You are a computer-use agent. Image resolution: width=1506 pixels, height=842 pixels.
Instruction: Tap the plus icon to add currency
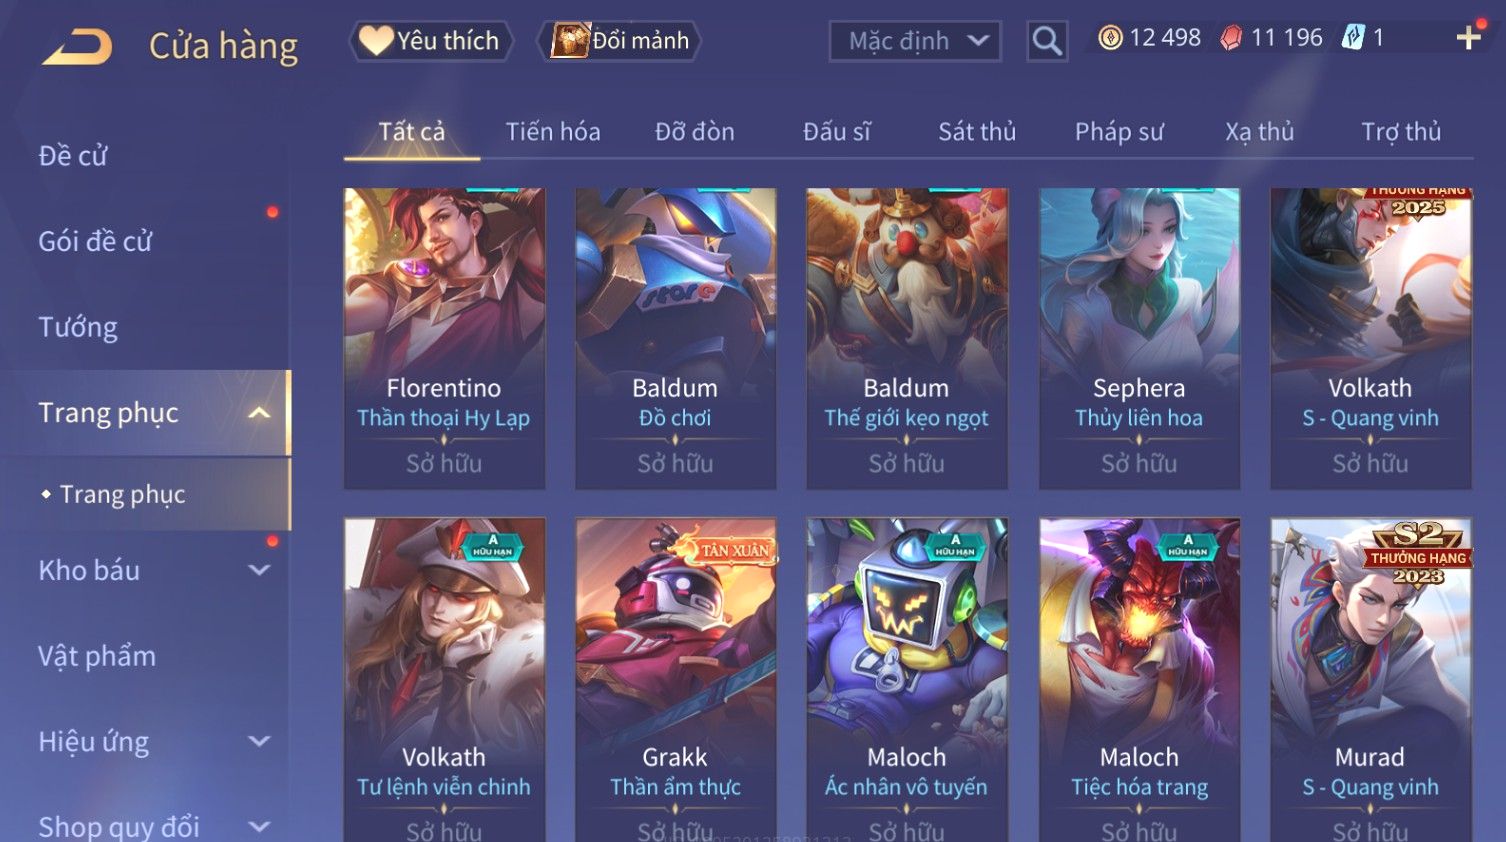1468,38
